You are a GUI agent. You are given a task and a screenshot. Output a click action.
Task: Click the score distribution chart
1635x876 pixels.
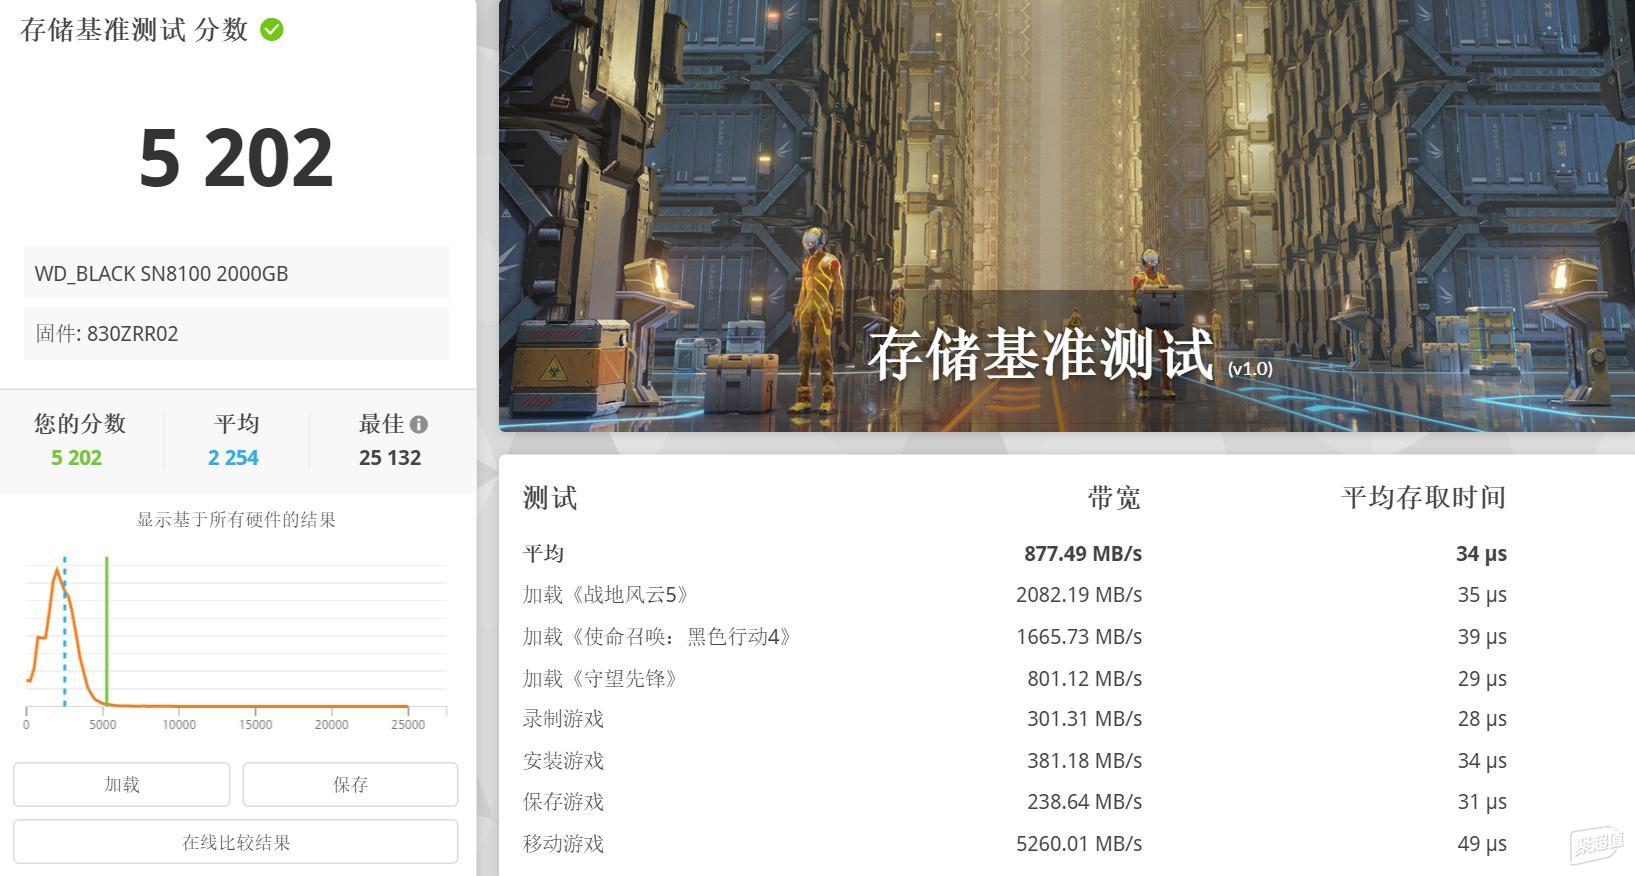tap(236, 642)
